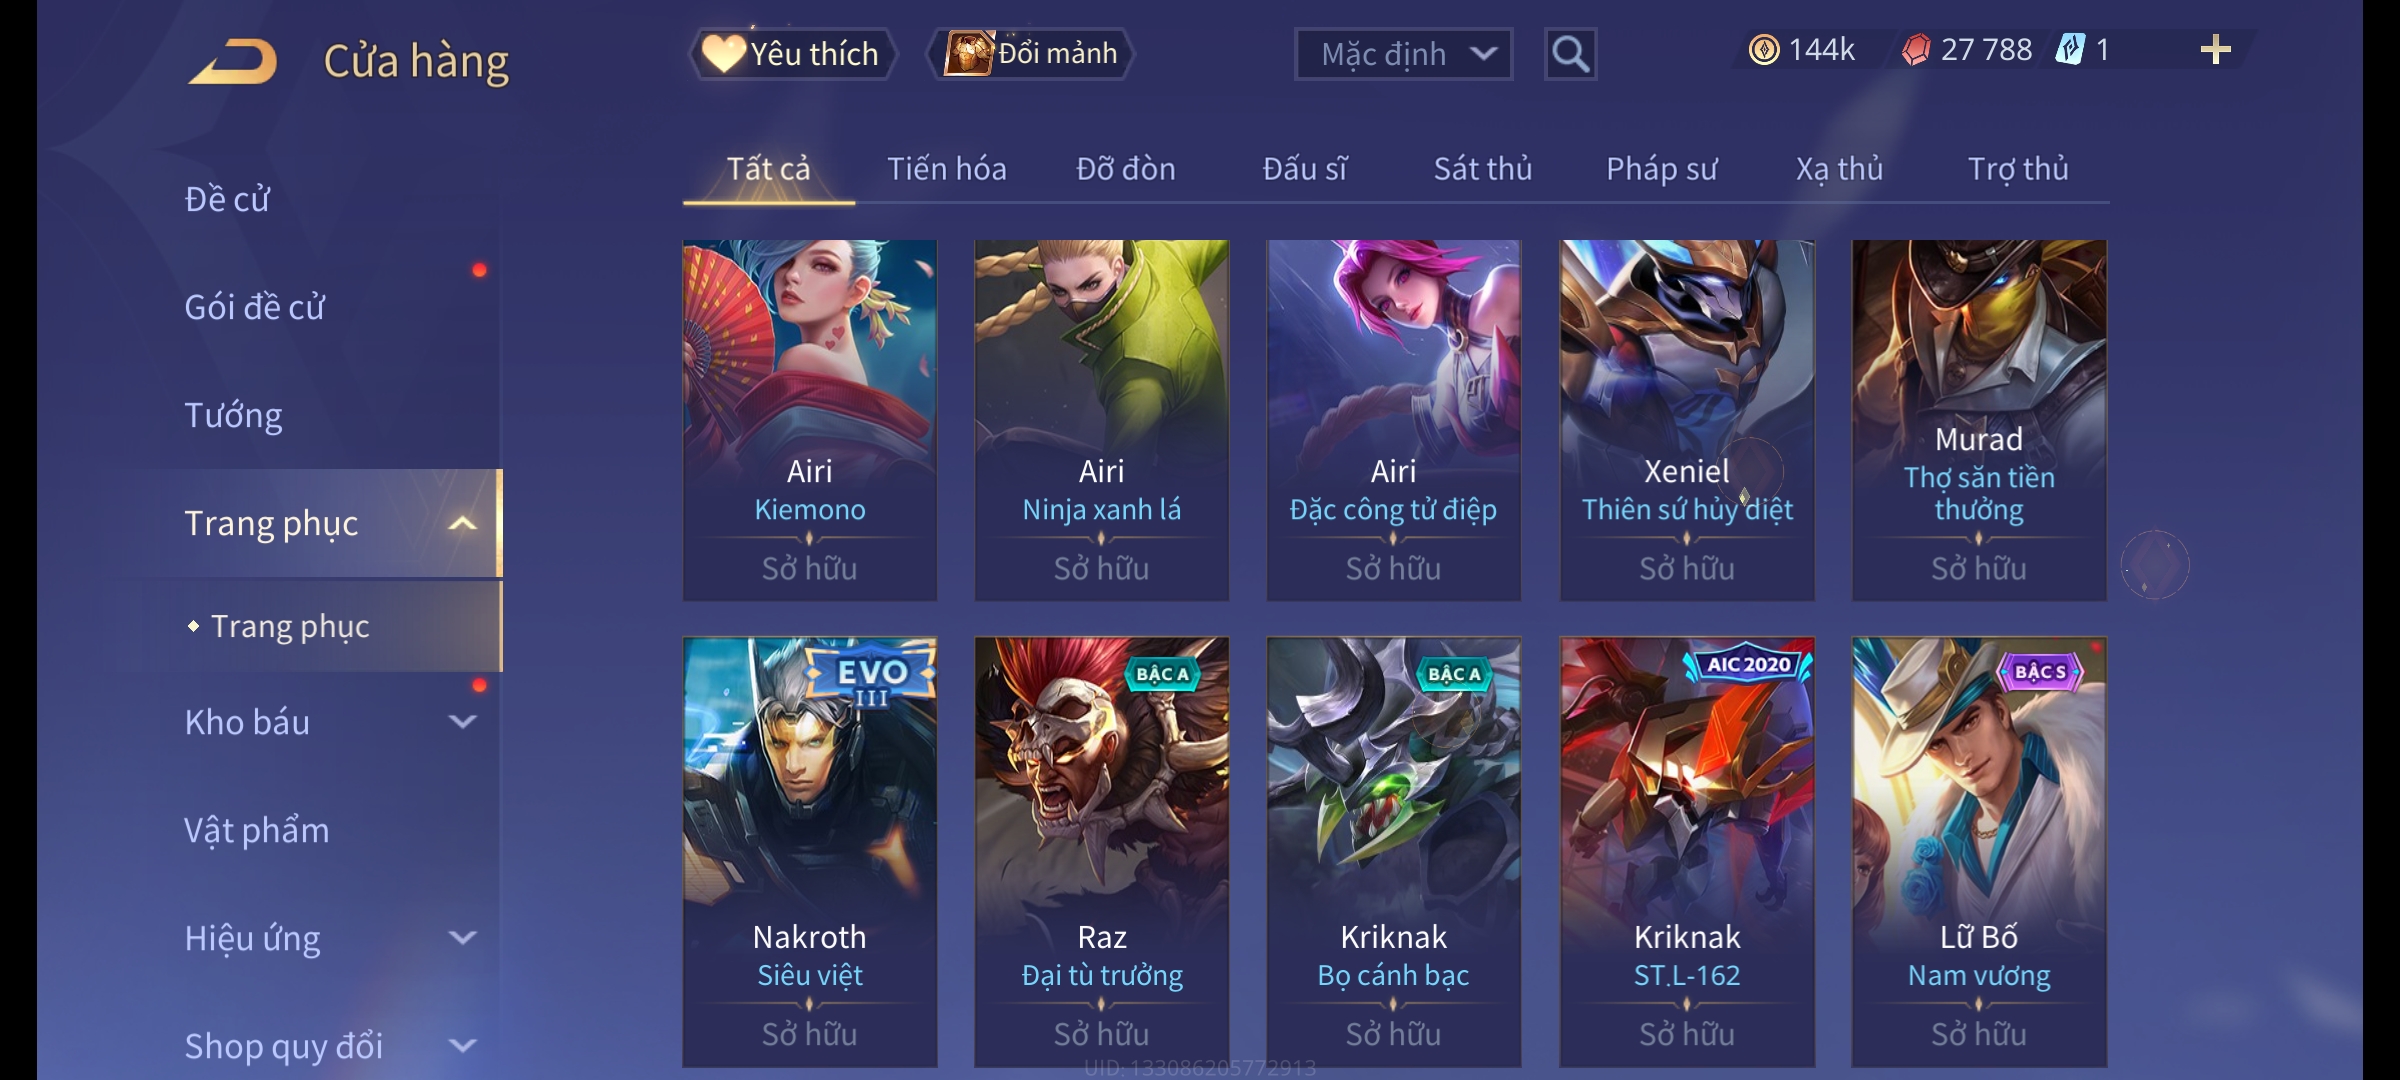
Task: Open the Mặc định sort dropdown
Action: [1403, 54]
